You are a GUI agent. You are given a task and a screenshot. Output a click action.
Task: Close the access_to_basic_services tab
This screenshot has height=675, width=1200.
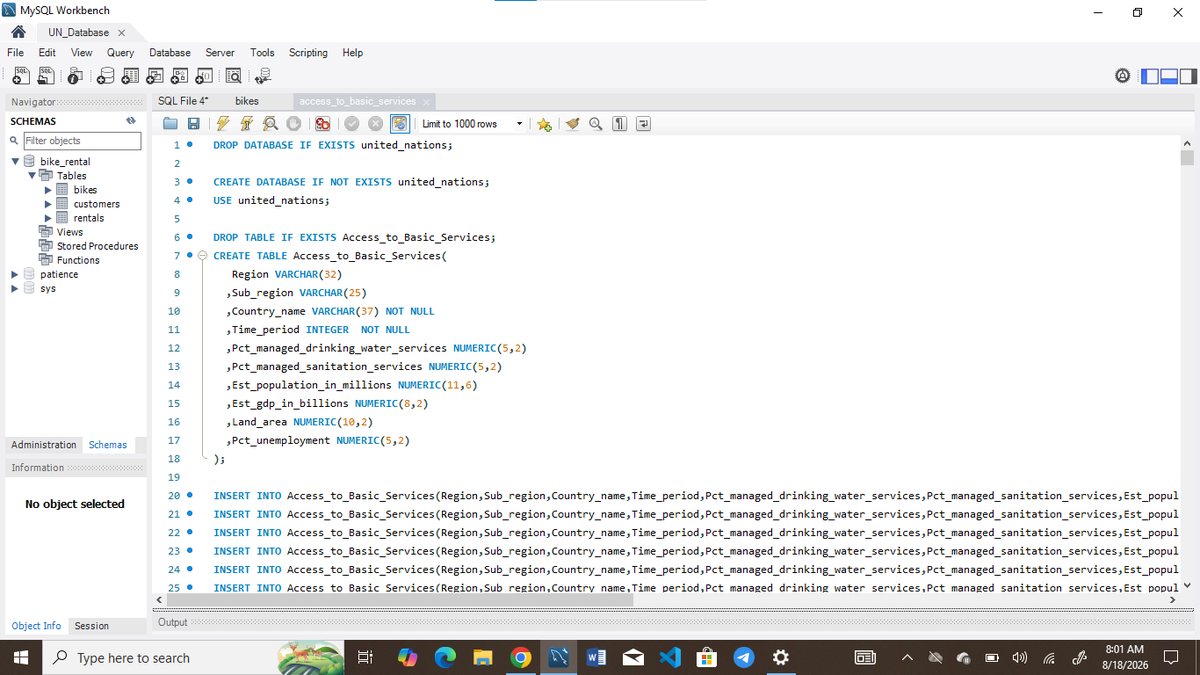pyautogui.click(x=426, y=102)
